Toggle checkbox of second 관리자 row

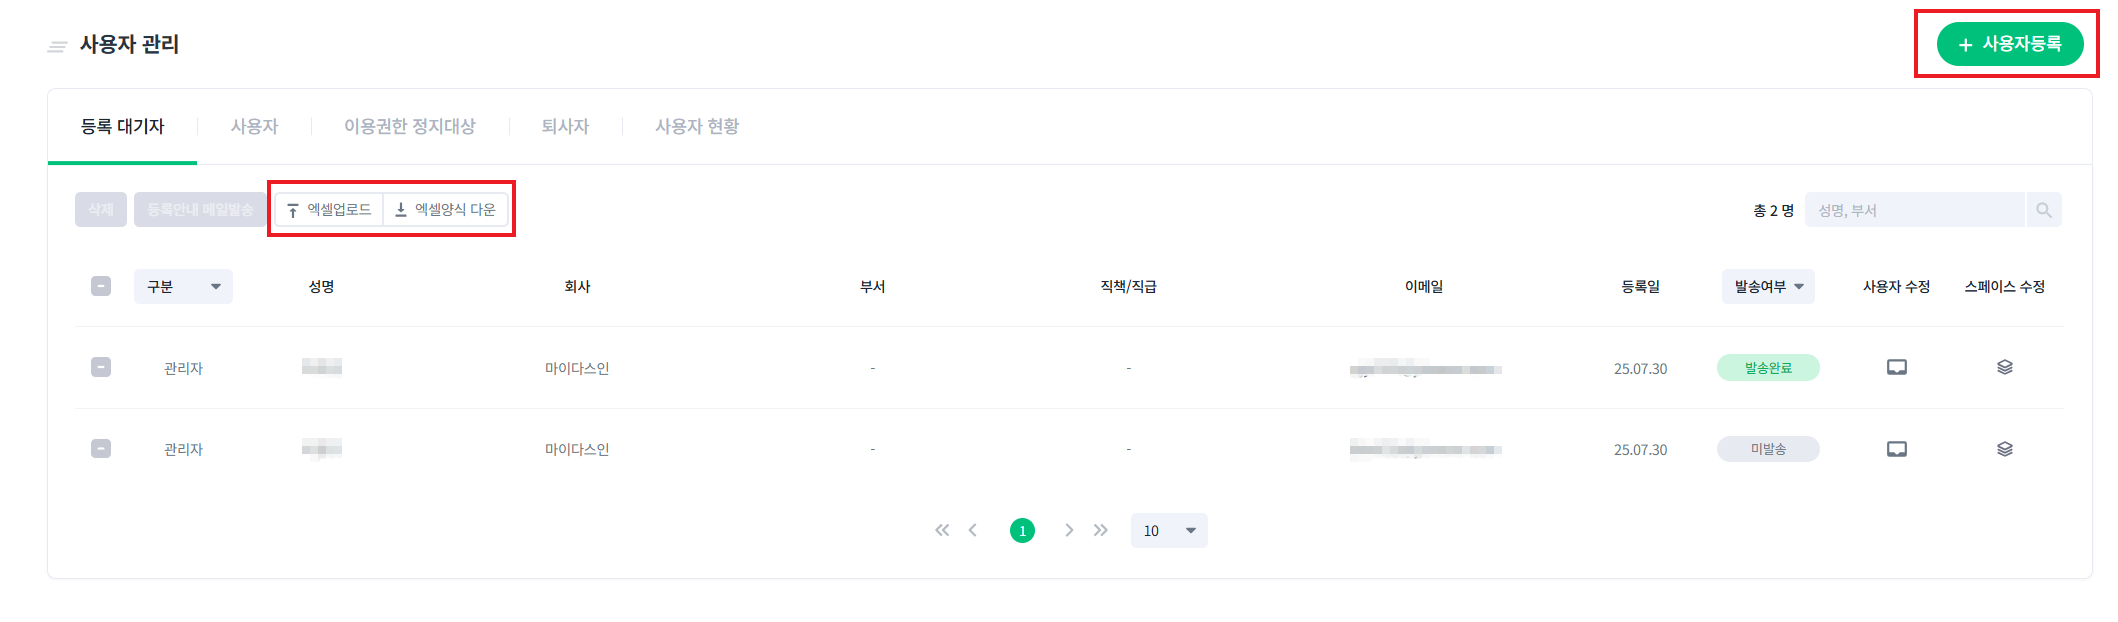pos(101,448)
